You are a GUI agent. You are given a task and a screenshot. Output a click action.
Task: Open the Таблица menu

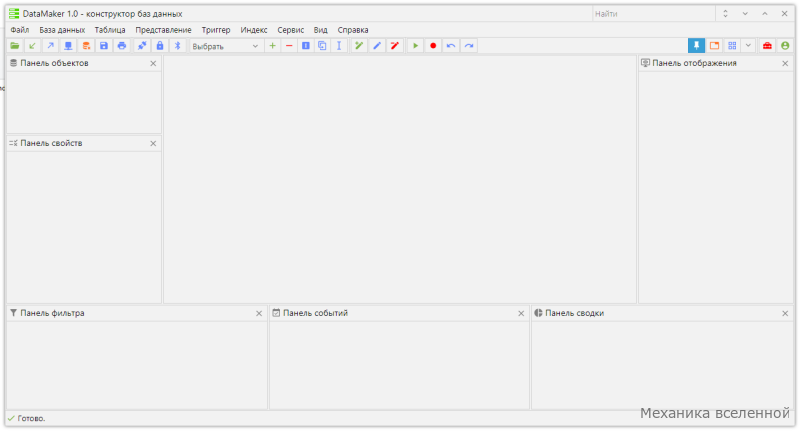(x=110, y=30)
